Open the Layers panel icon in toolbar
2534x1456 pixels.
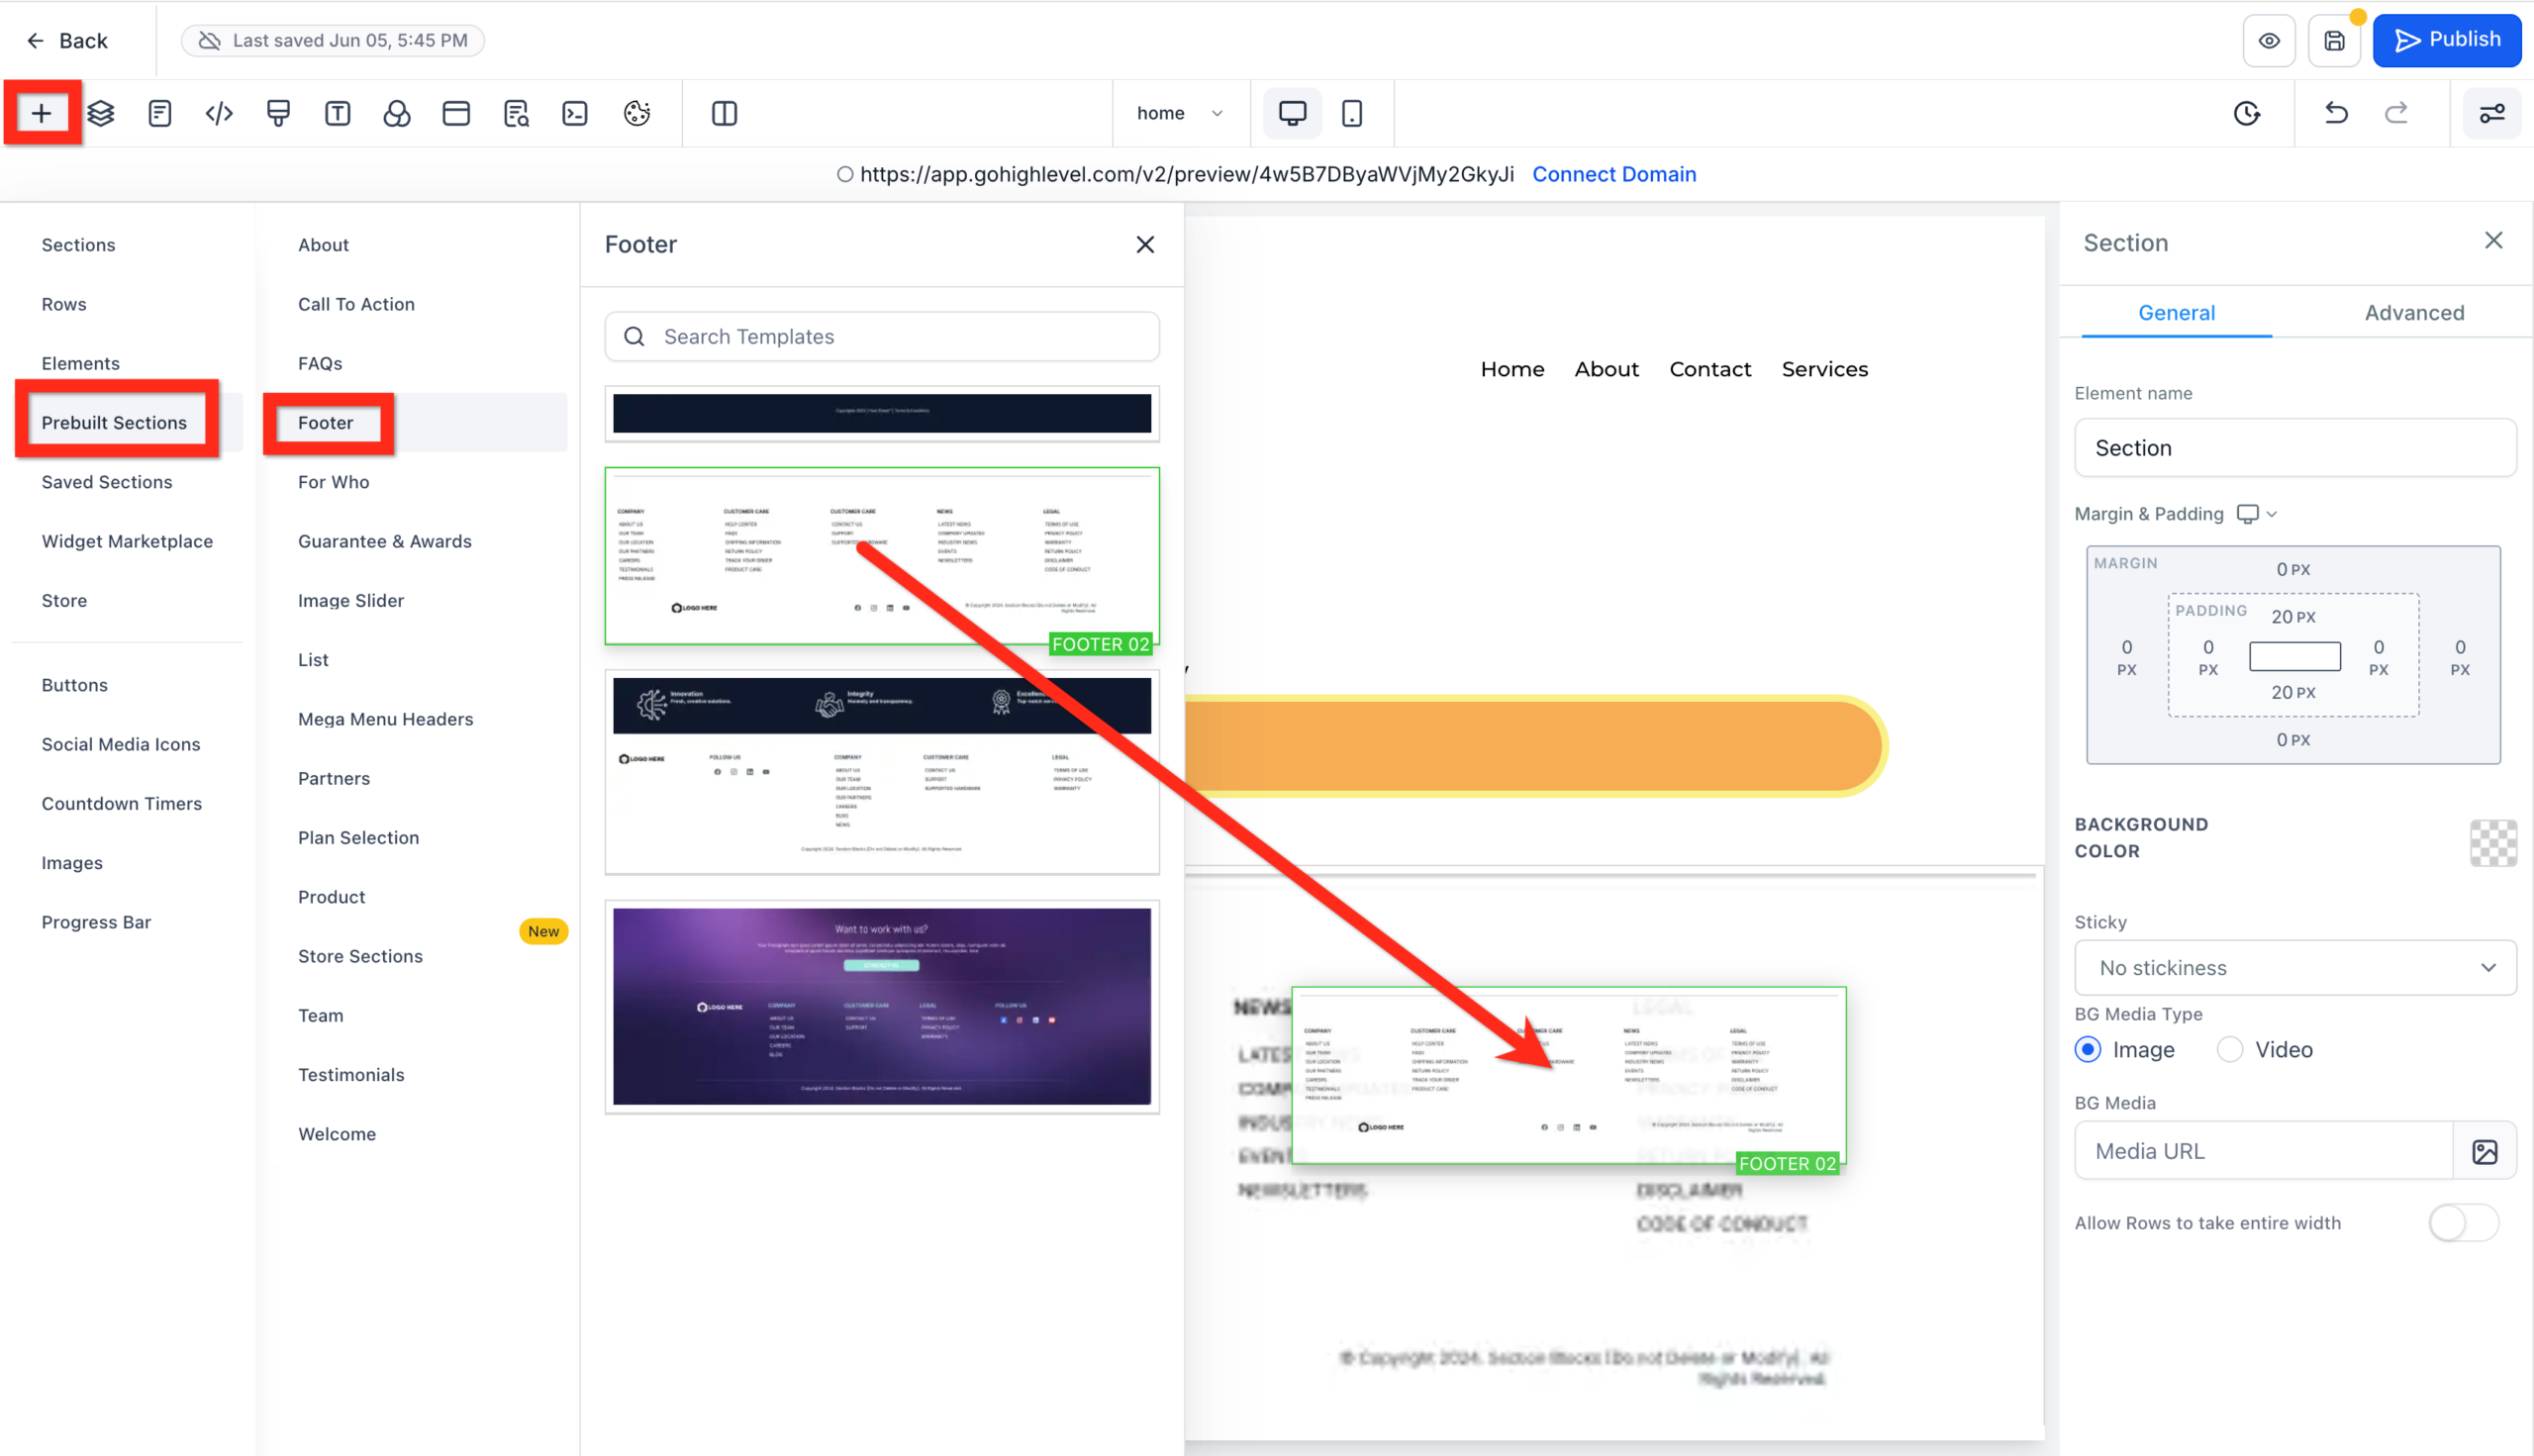[x=100, y=113]
